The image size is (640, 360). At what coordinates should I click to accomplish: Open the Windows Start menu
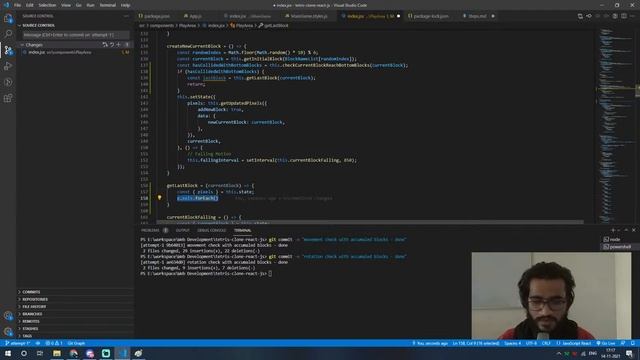click(8, 353)
